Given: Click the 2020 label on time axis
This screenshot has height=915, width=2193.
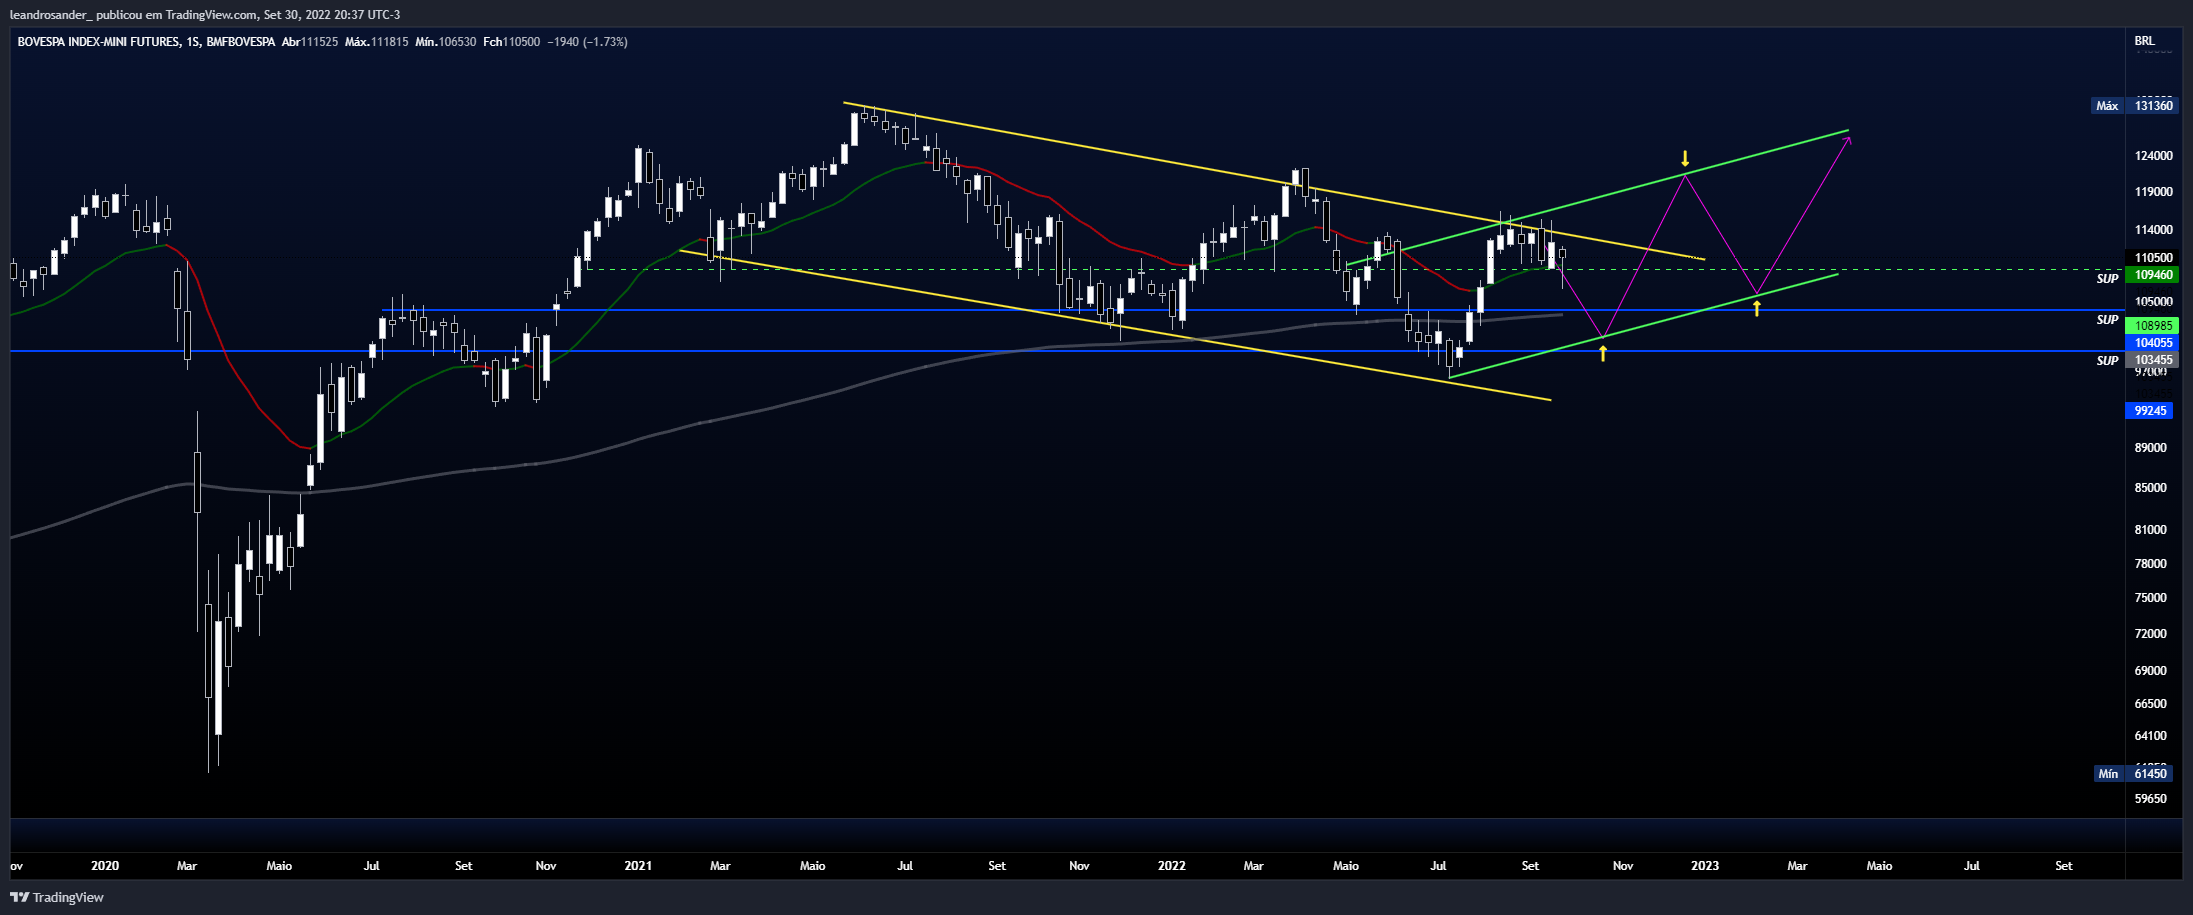Looking at the screenshot, I should coord(105,866).
